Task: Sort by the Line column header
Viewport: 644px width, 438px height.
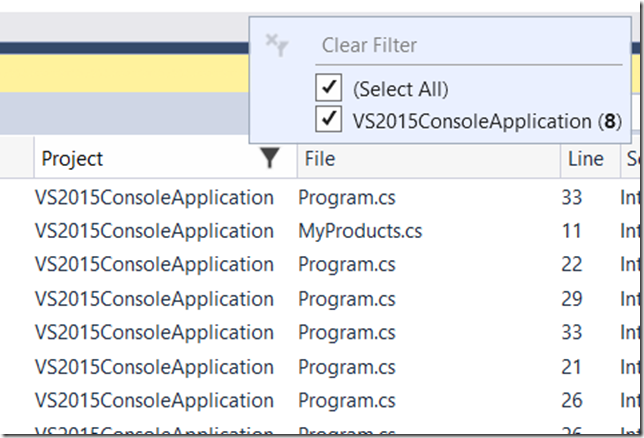Action: (585, 159)
